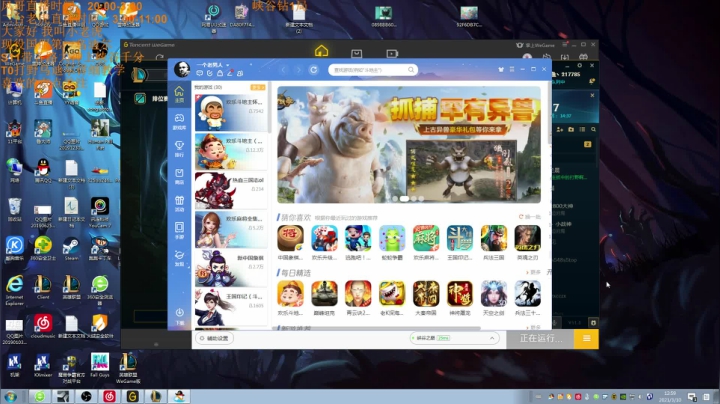Open the OBS icon in the taskbar

point(86,396)
